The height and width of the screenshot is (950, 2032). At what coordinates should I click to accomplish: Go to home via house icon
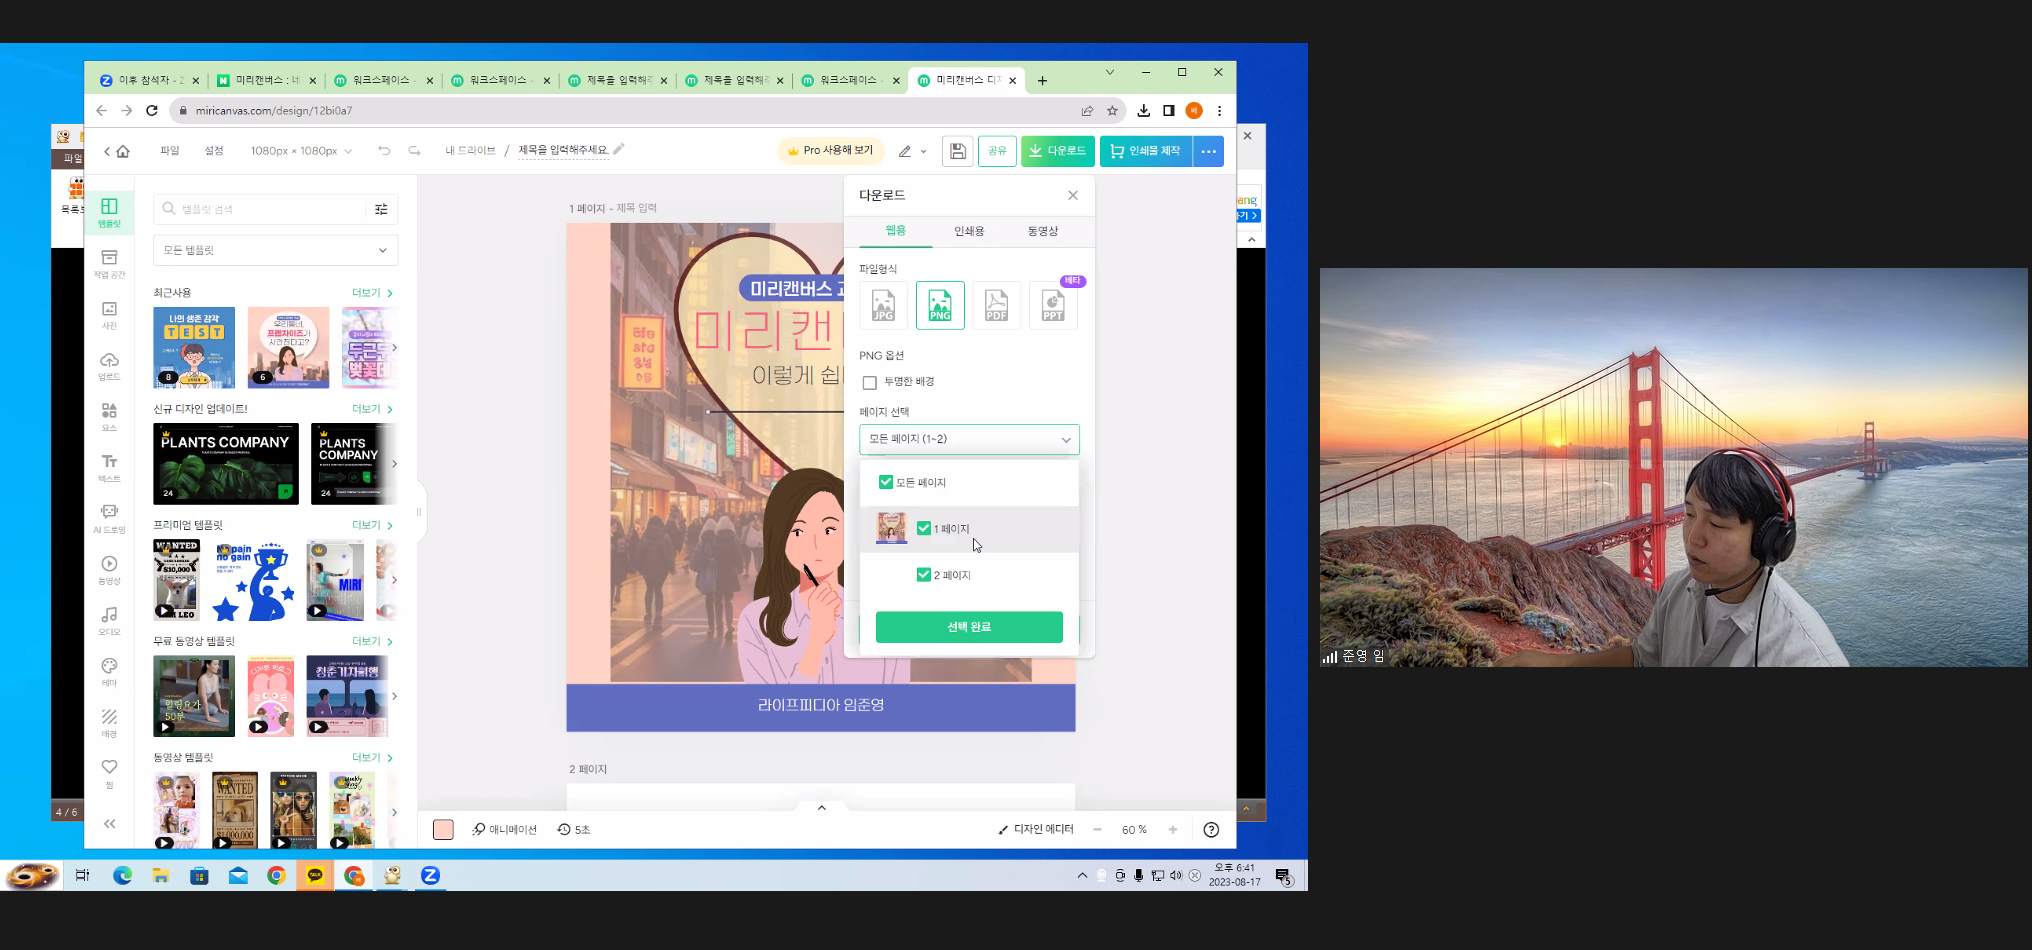coord(123,151)
